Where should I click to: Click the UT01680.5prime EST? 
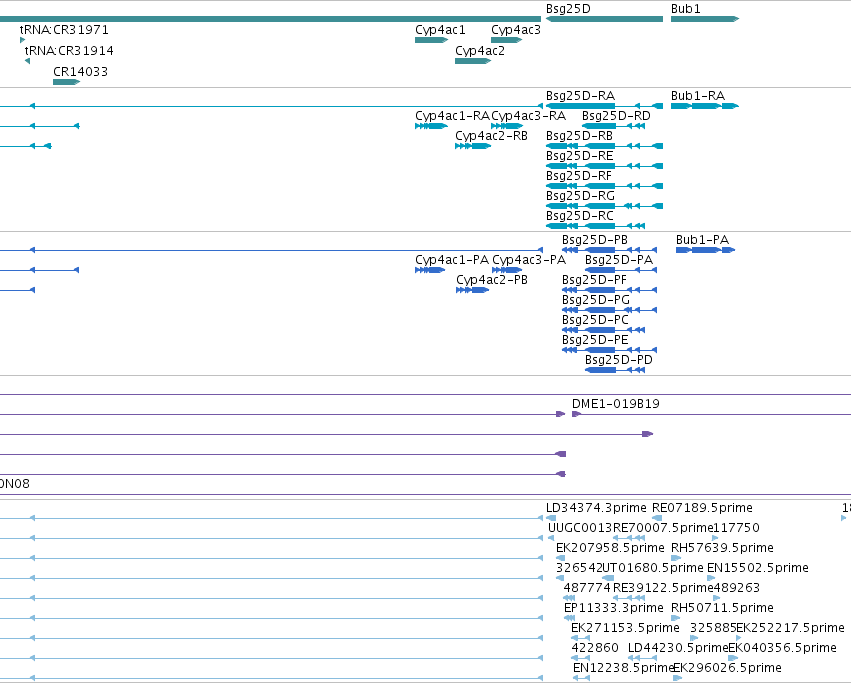click(608, 578)
